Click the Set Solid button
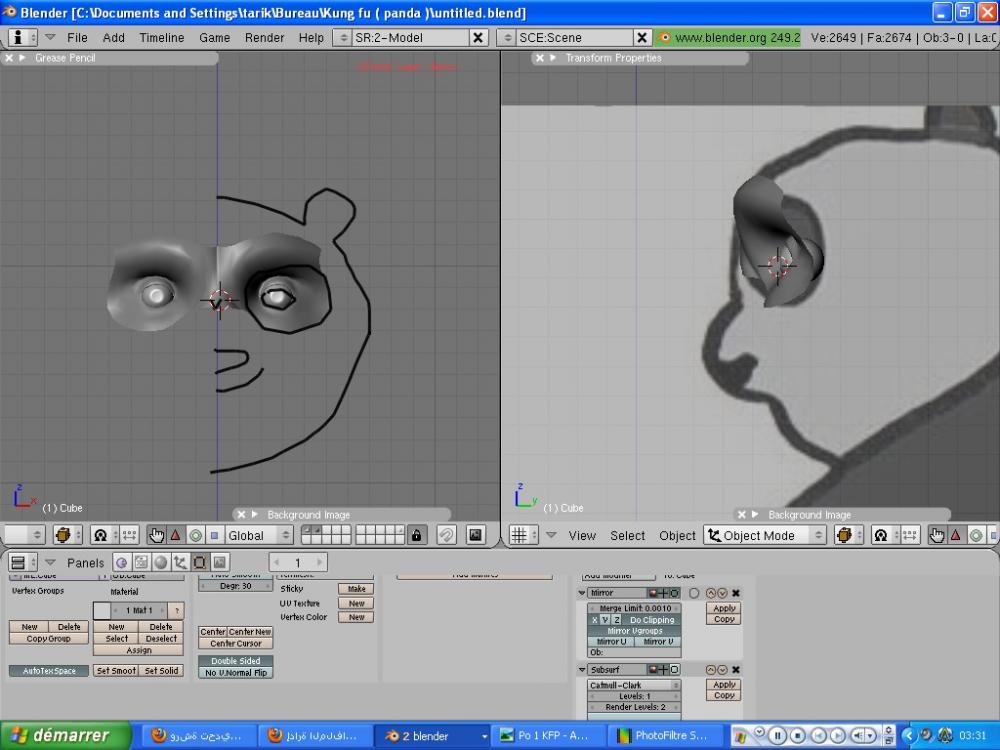The image size is (1000, 750). tap(161, 671)
